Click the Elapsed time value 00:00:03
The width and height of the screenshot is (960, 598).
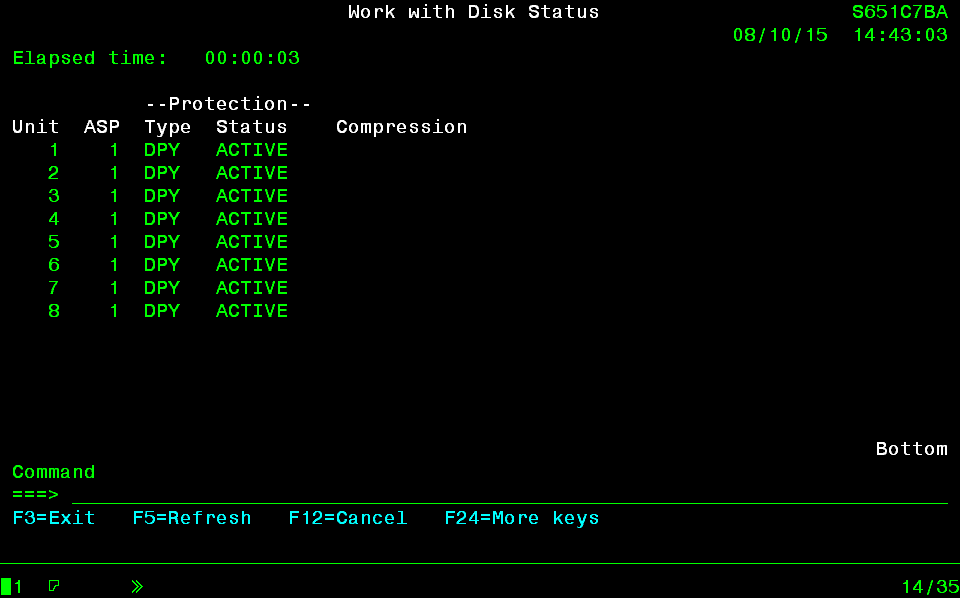tap(252, 58)
